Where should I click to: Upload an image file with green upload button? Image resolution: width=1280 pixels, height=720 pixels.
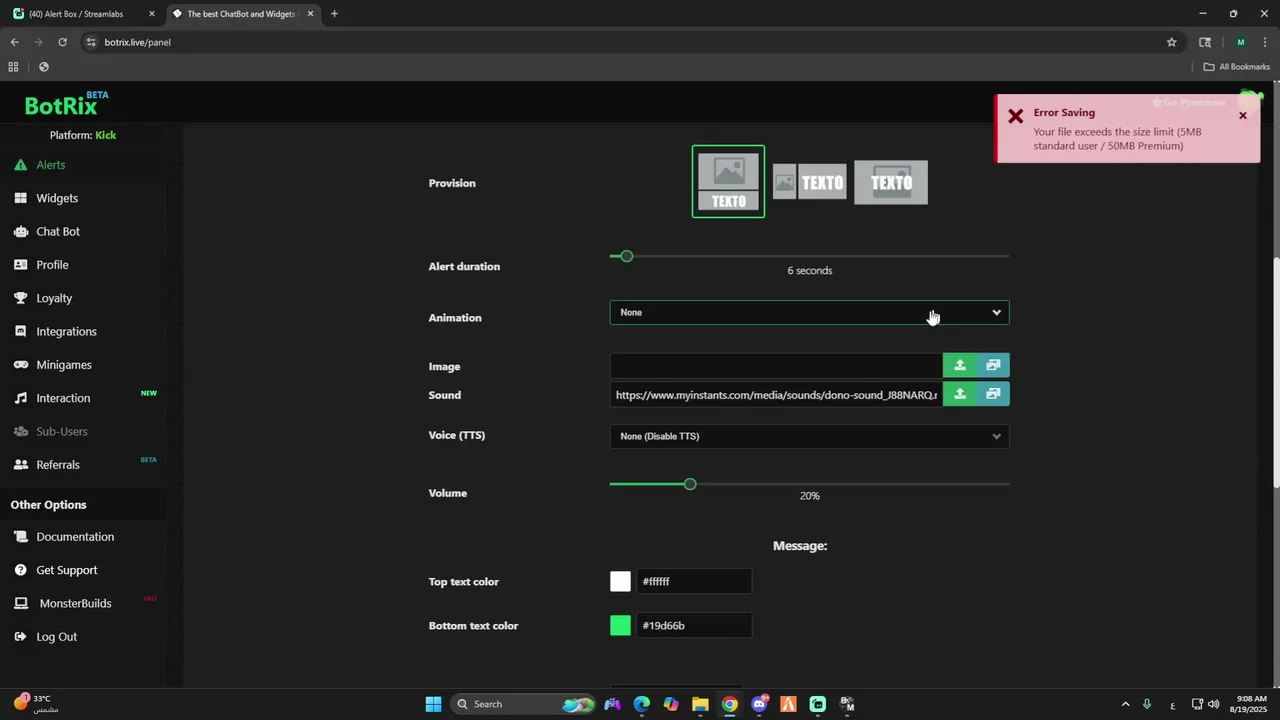point(960,365)
